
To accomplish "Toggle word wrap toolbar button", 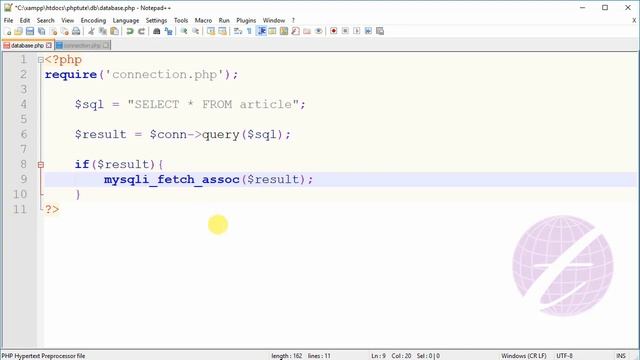I will point(238,31).
